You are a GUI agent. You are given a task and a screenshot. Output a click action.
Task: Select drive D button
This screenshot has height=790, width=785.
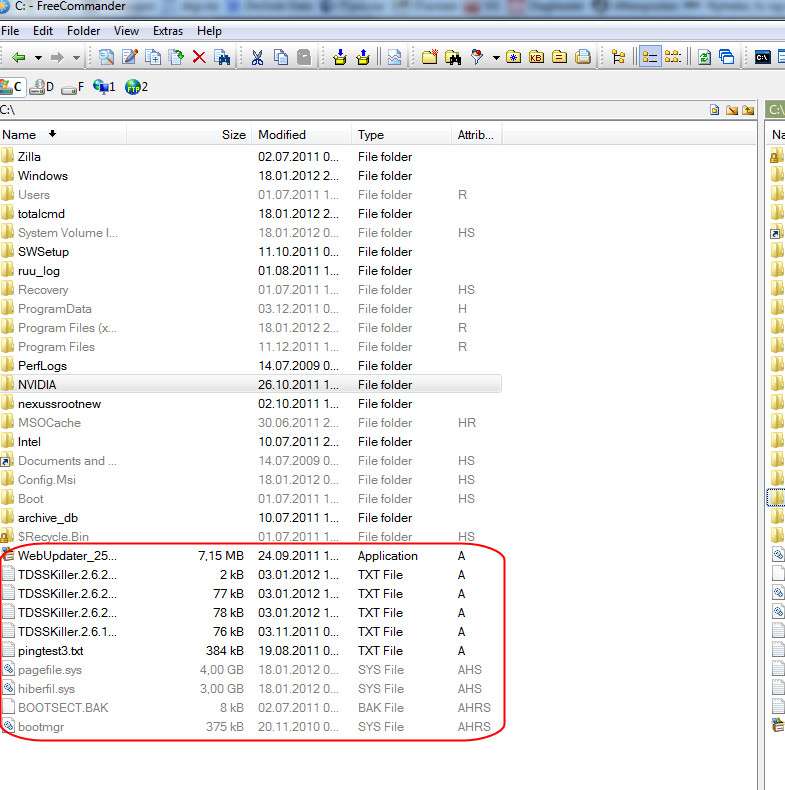click(x=41, y=87)
